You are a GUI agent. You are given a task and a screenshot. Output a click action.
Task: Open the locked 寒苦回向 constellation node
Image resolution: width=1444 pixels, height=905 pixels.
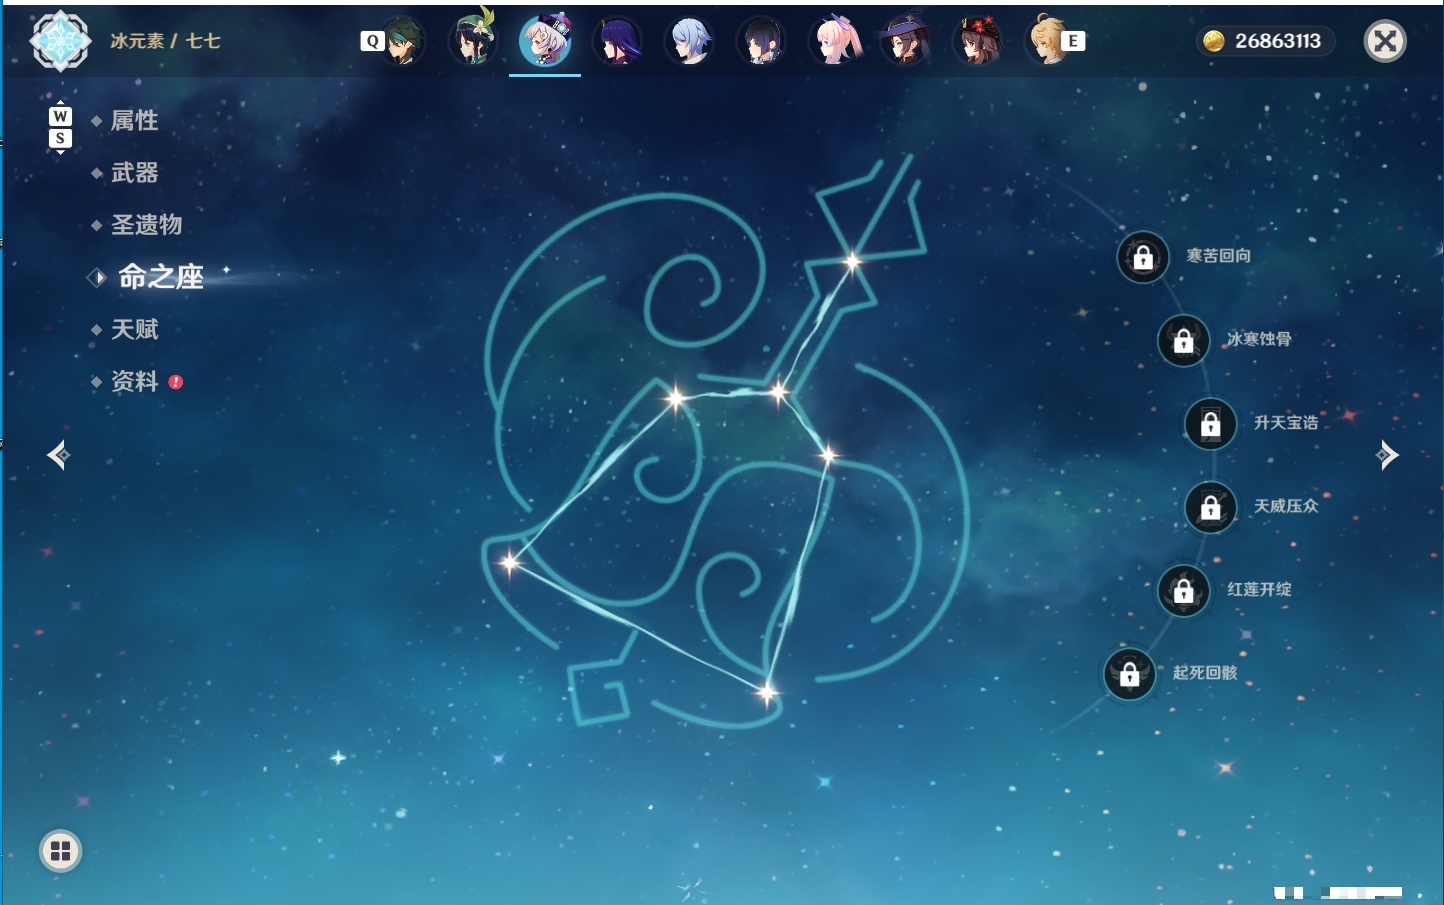point(1143,258)
